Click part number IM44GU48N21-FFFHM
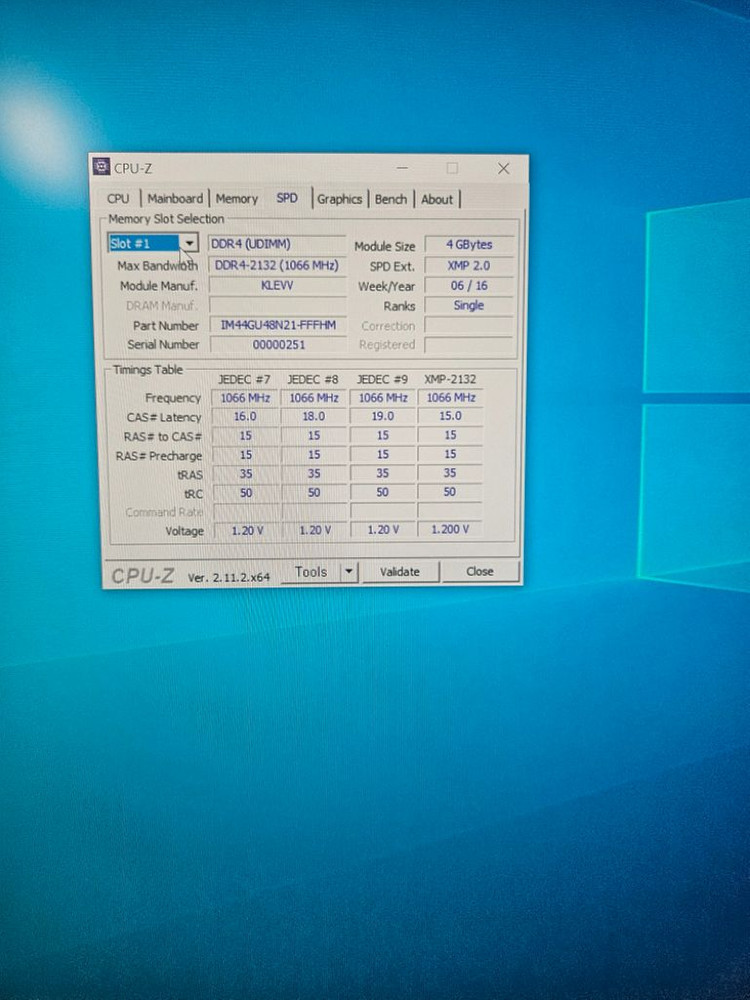This screenshot has height=1000, width=750. (278, 325)
